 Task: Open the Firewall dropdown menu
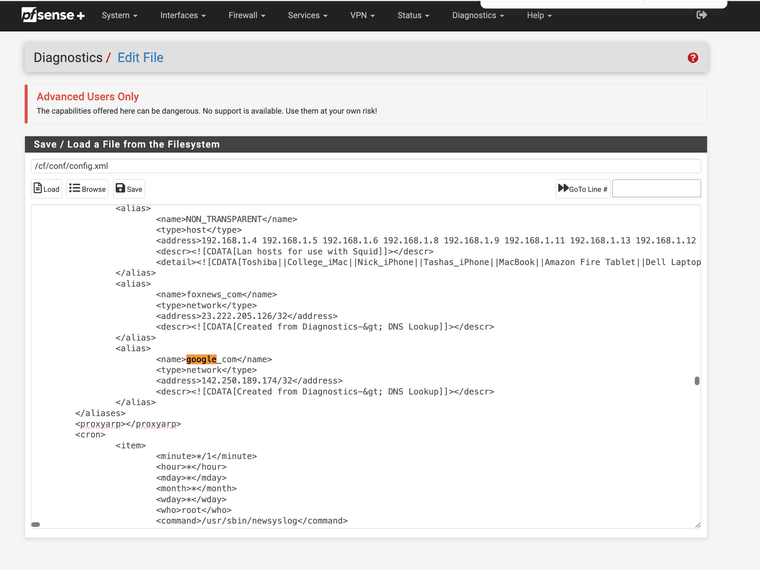(247, 16)
